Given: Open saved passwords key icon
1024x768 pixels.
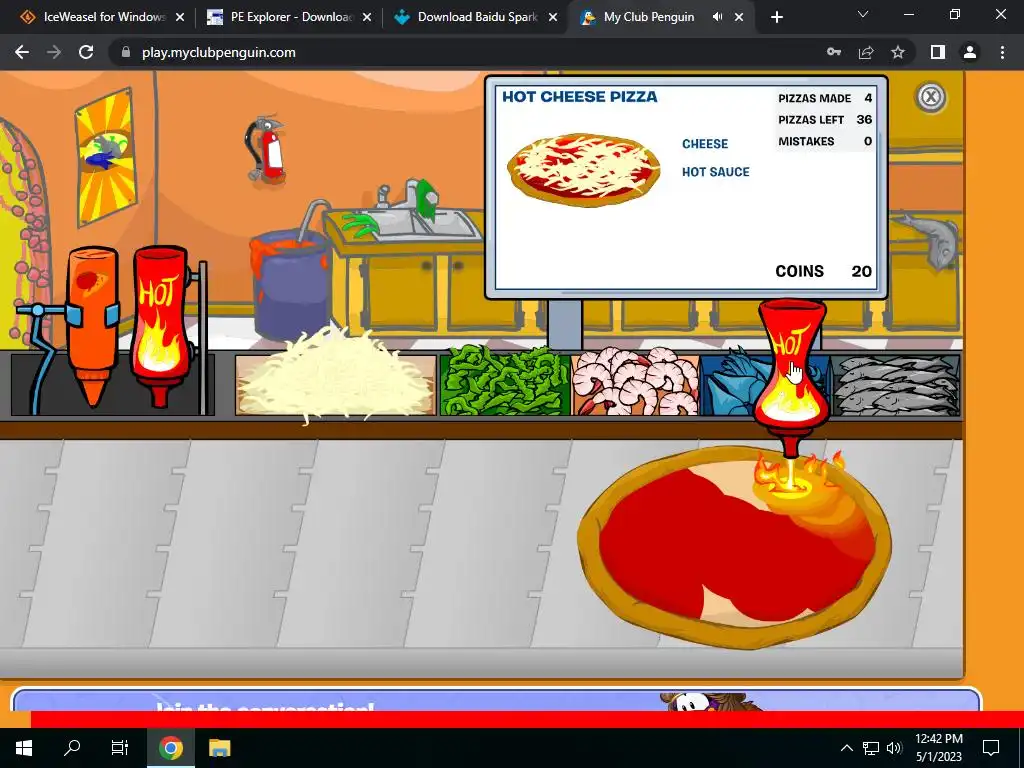Looking at the screenshot, I should point(834,52).
